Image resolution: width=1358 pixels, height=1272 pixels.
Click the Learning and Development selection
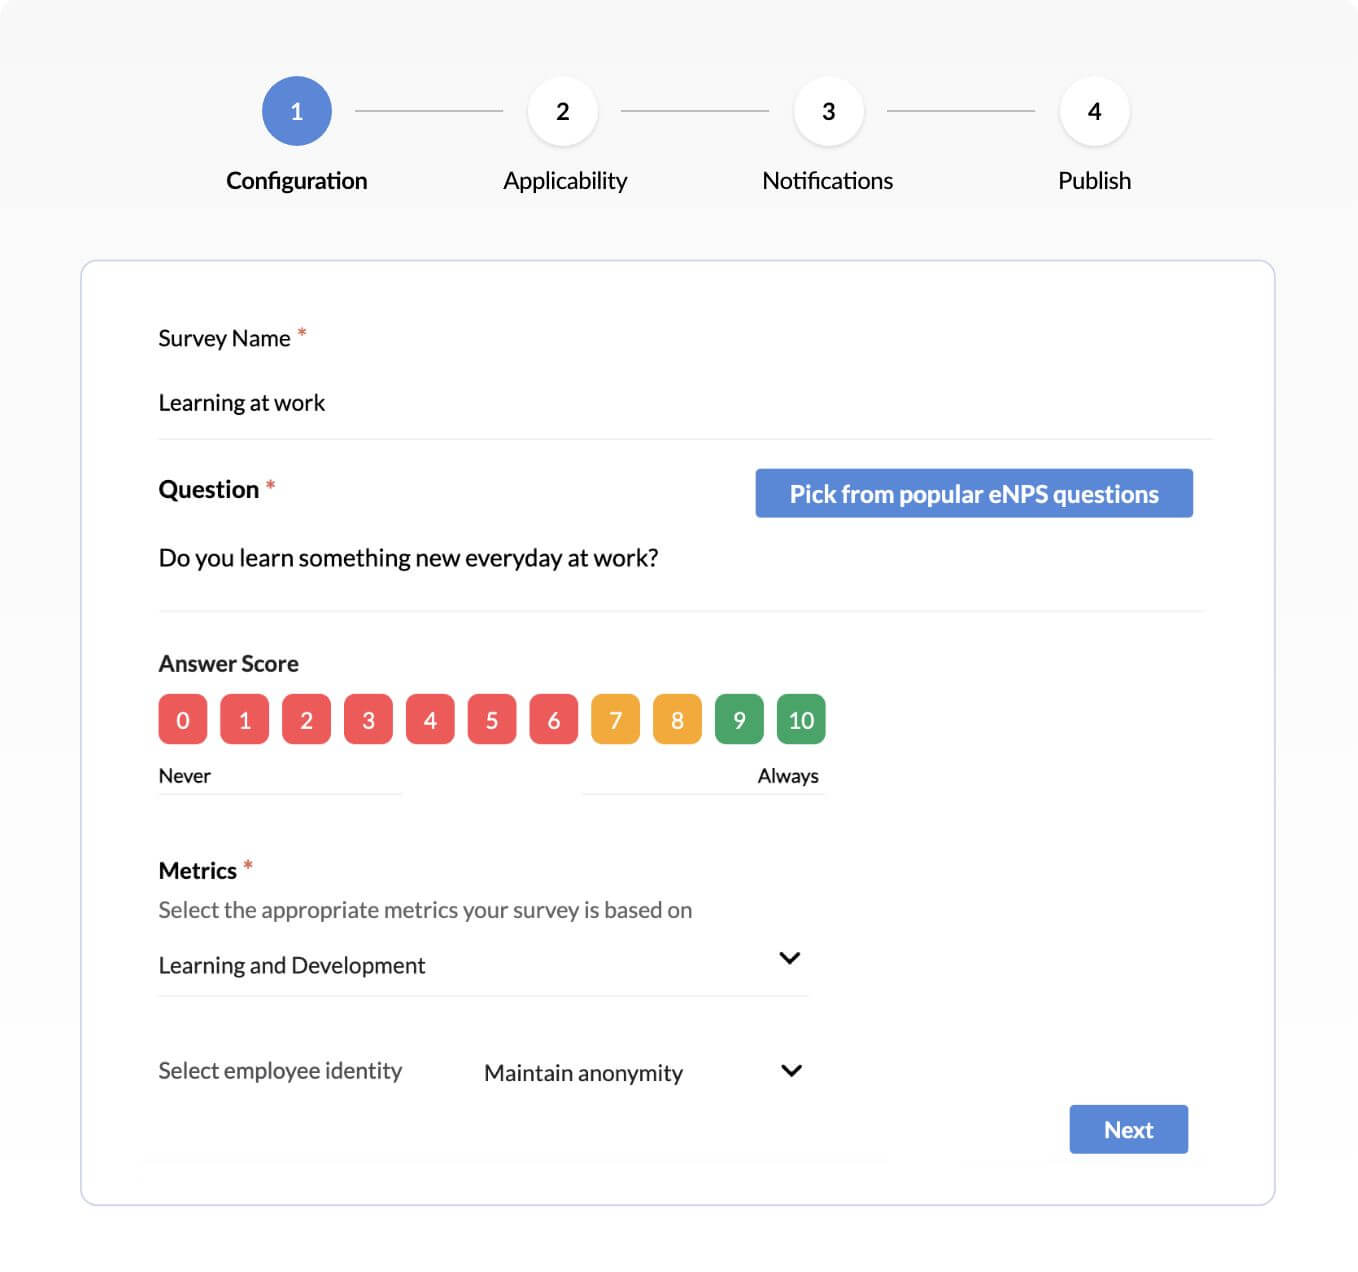coord(292,965)
